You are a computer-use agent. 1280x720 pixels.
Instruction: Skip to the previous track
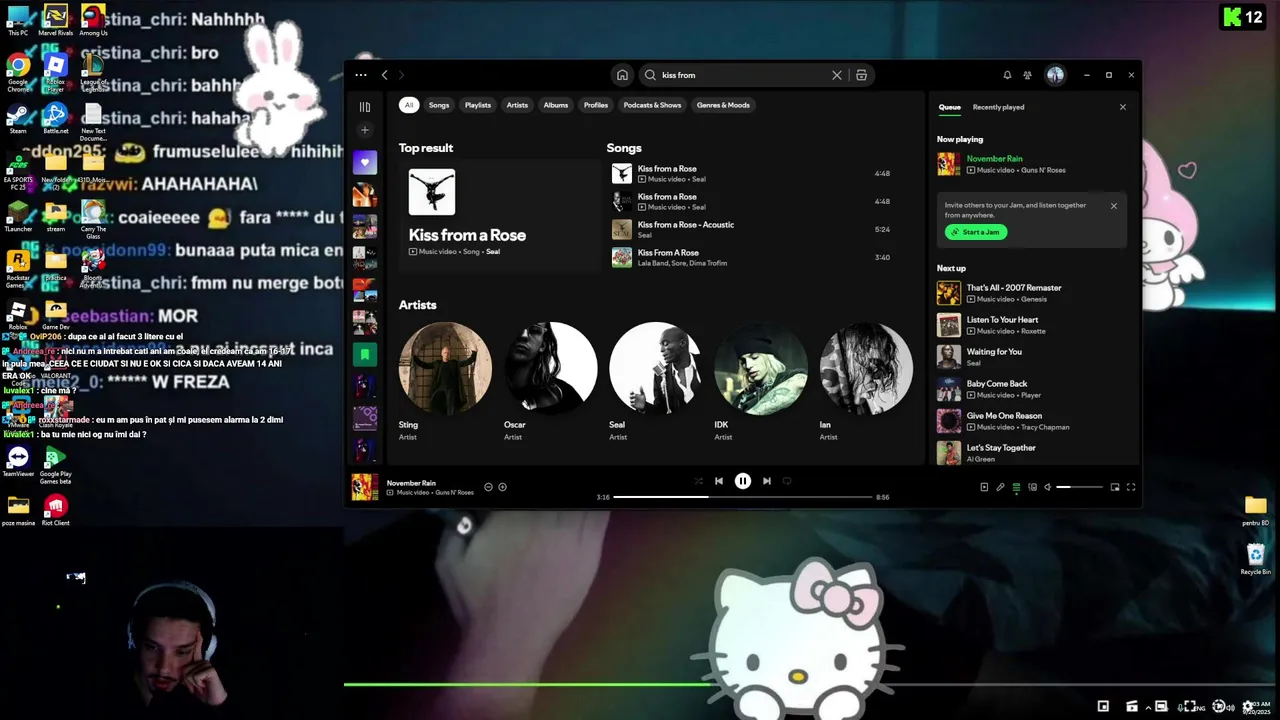[x=718, y=481]
